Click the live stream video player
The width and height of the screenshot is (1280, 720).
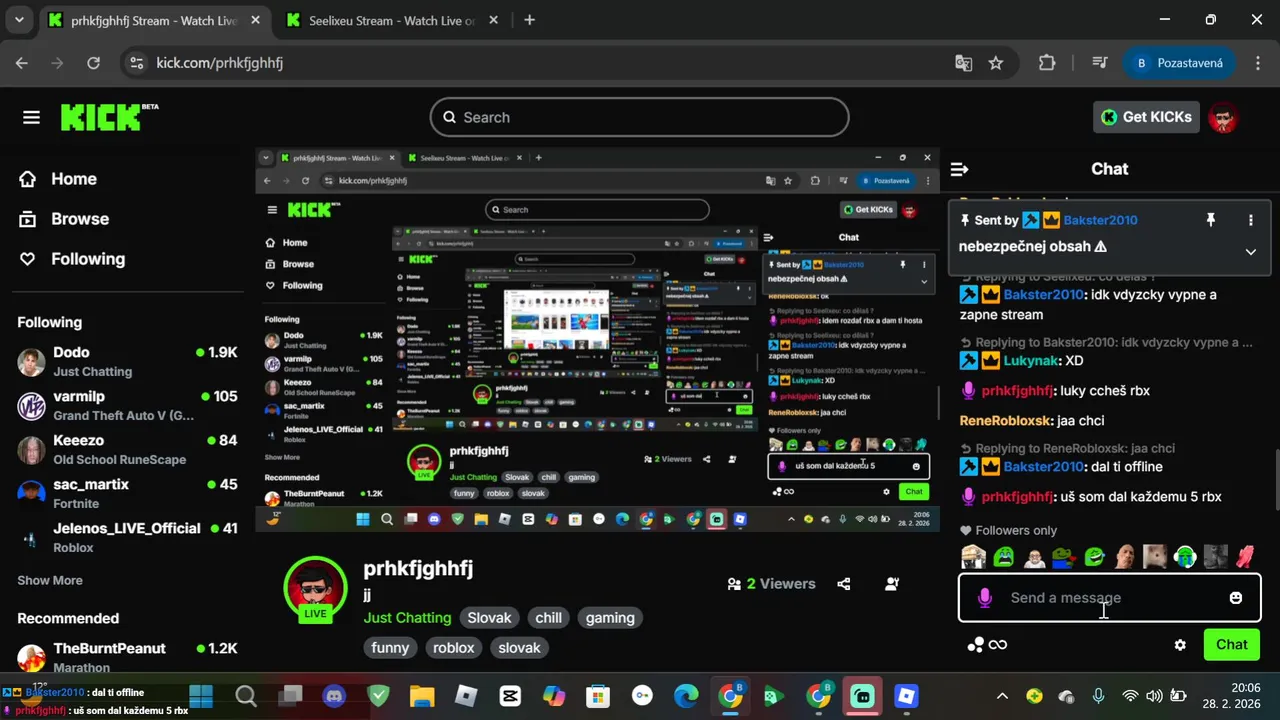(597, 339)
